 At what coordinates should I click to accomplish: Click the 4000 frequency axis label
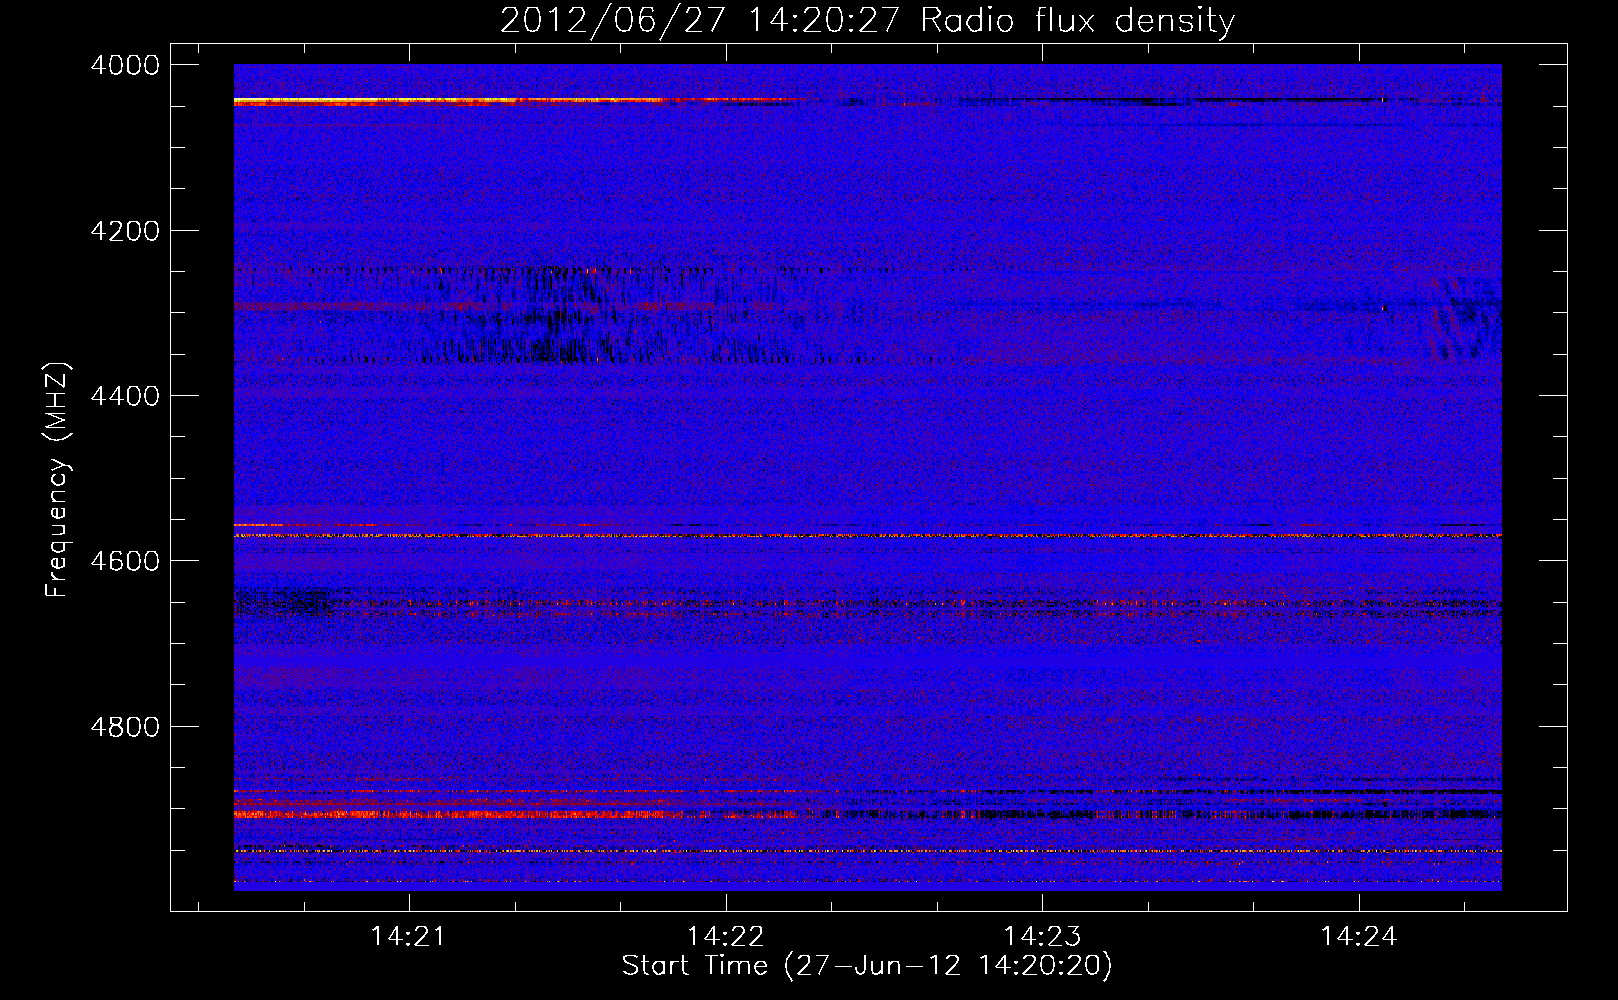pos(125,65)
